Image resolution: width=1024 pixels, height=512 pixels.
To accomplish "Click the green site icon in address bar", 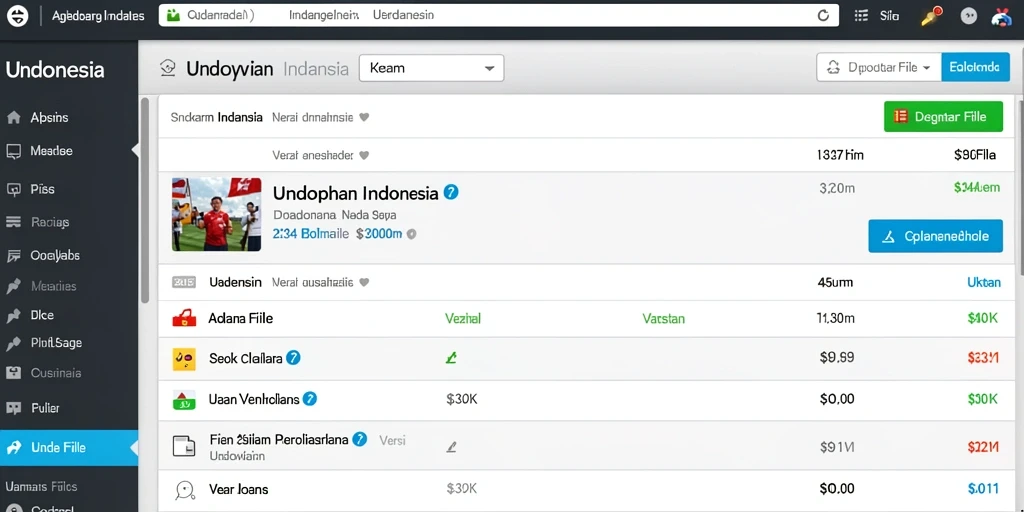I will pos(173,16).
